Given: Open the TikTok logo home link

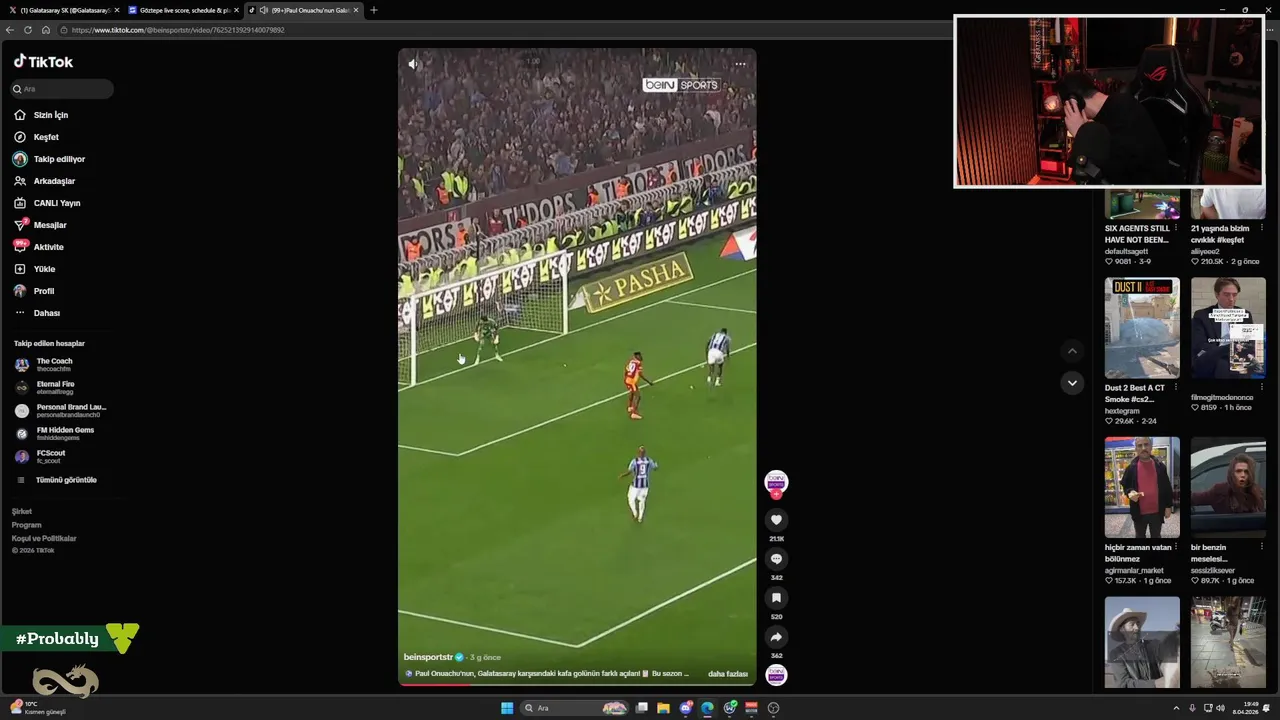Looking at the screenshot, I should point(43,61).
